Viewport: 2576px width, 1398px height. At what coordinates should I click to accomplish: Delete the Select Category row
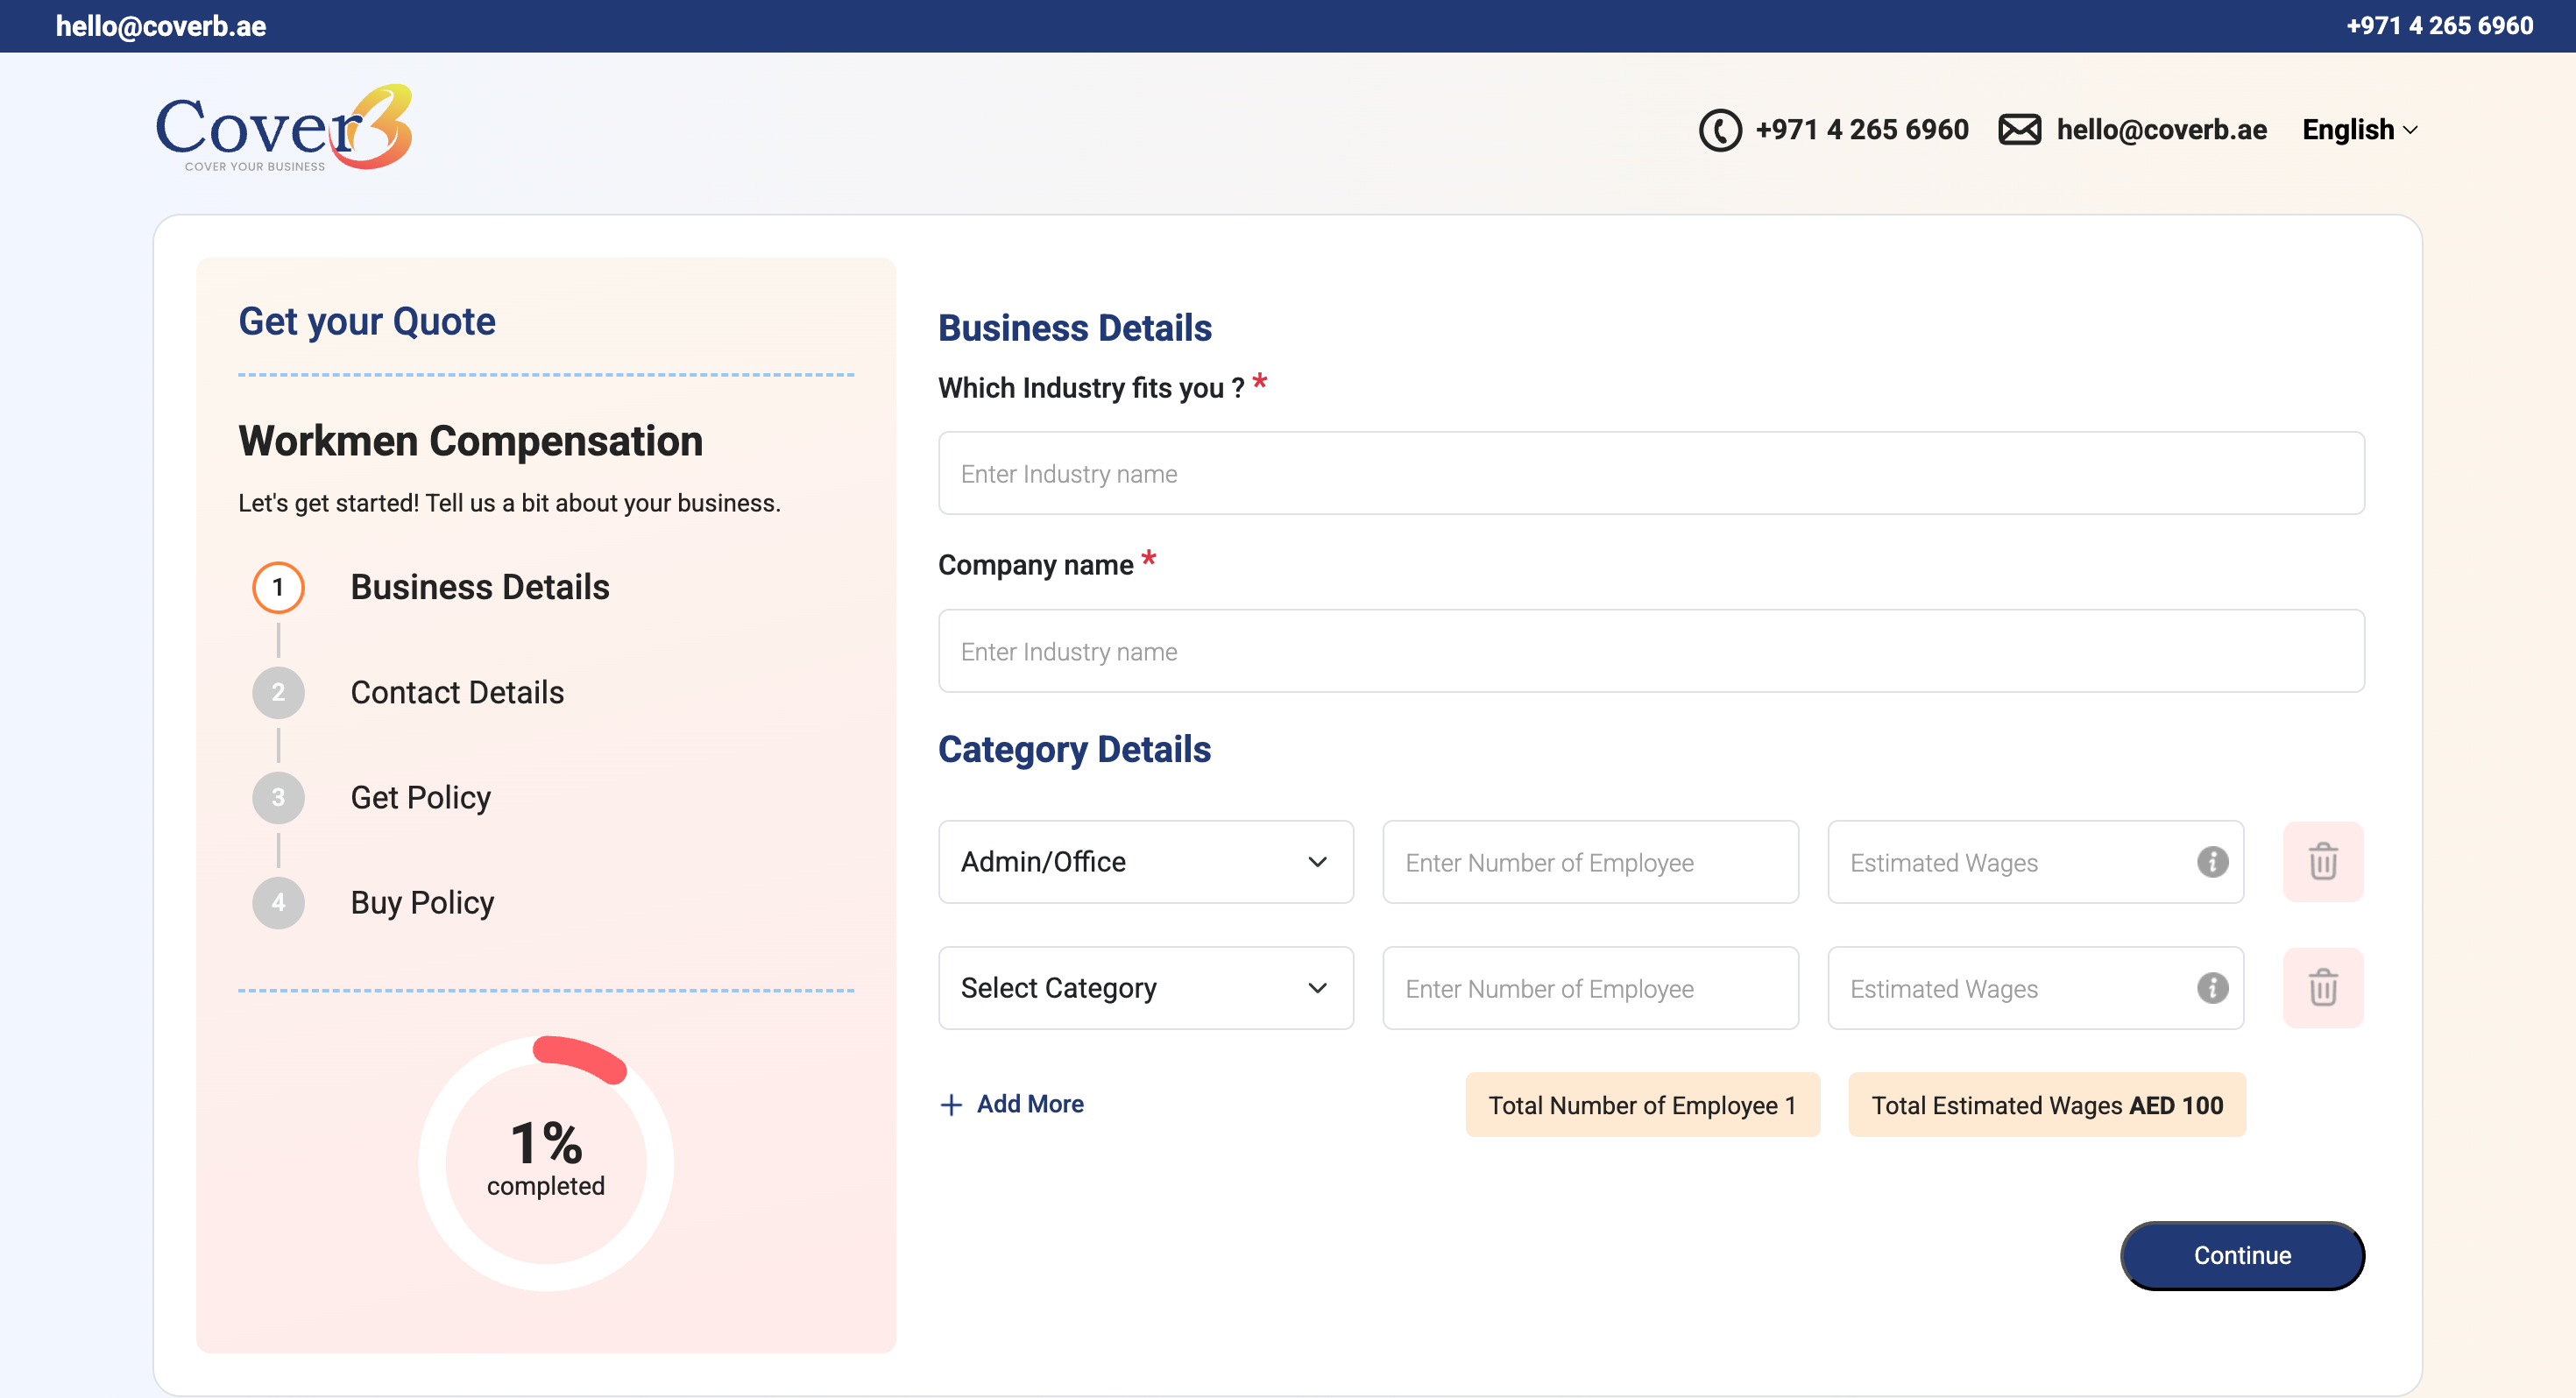[2322, 988]
